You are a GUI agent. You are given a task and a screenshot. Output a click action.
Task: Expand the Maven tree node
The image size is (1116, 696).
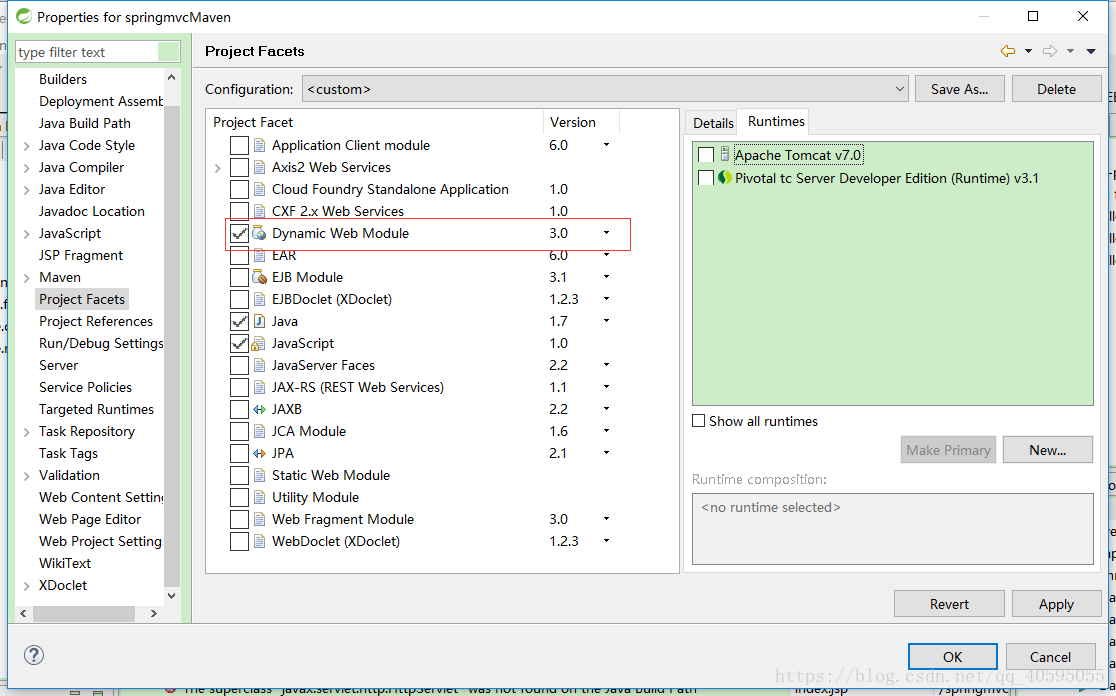point(26,278)
